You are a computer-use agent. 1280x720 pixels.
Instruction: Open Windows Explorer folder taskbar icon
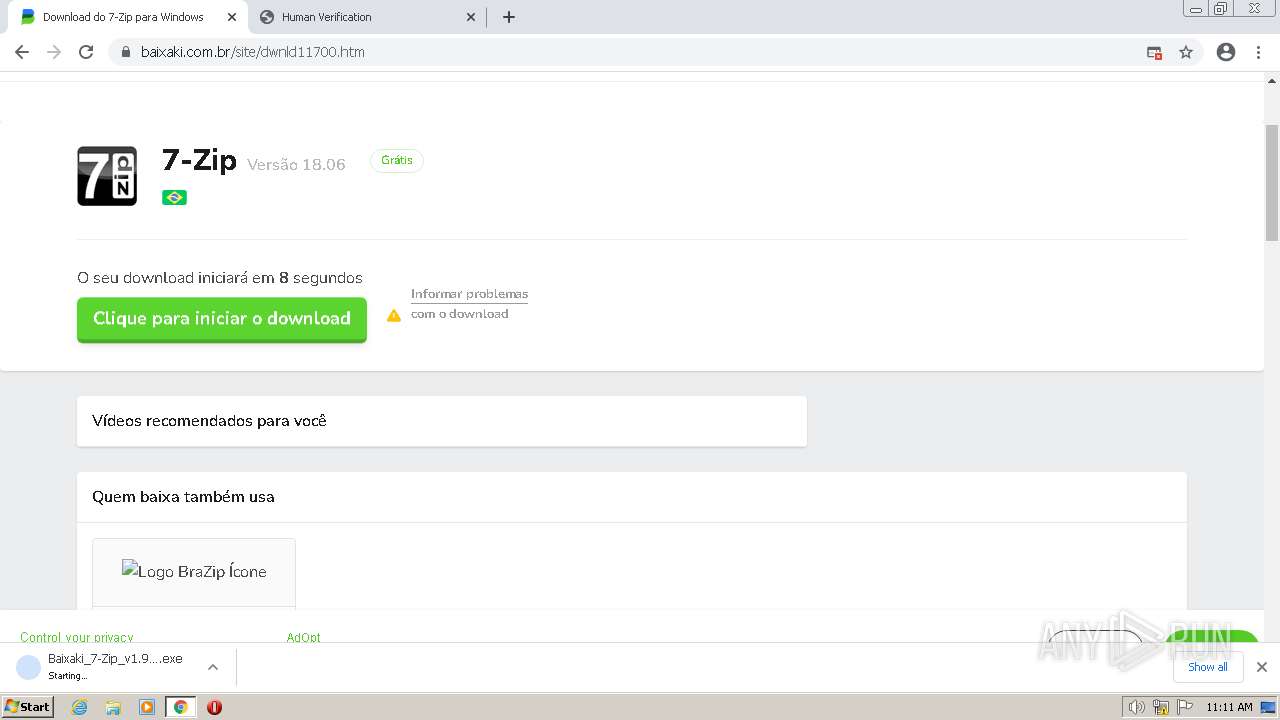click(x=113, y=707)
